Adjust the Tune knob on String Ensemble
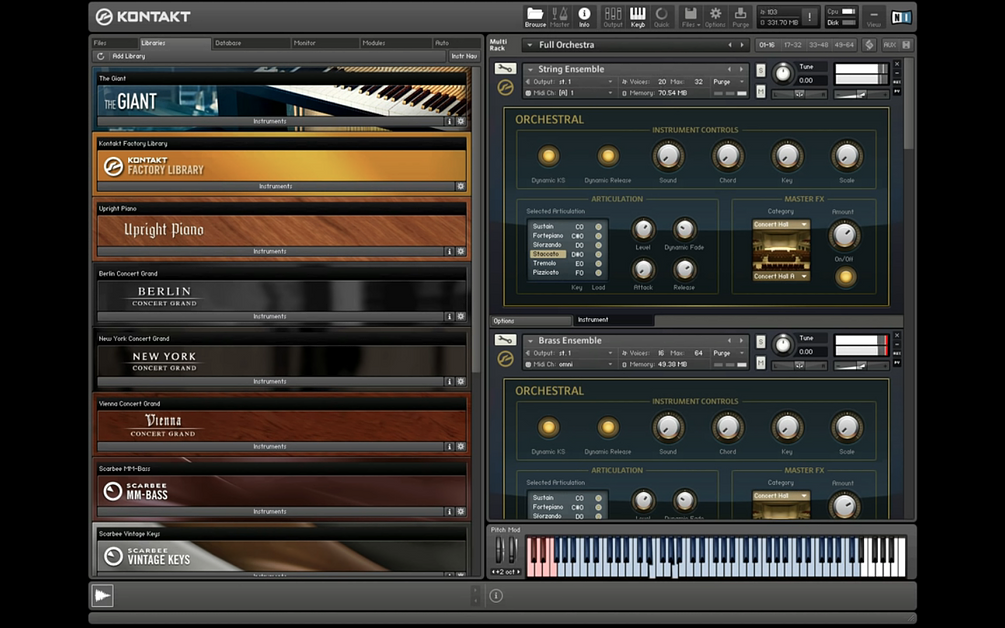This screenshot has height=628, width=1005. click(784, 73)
